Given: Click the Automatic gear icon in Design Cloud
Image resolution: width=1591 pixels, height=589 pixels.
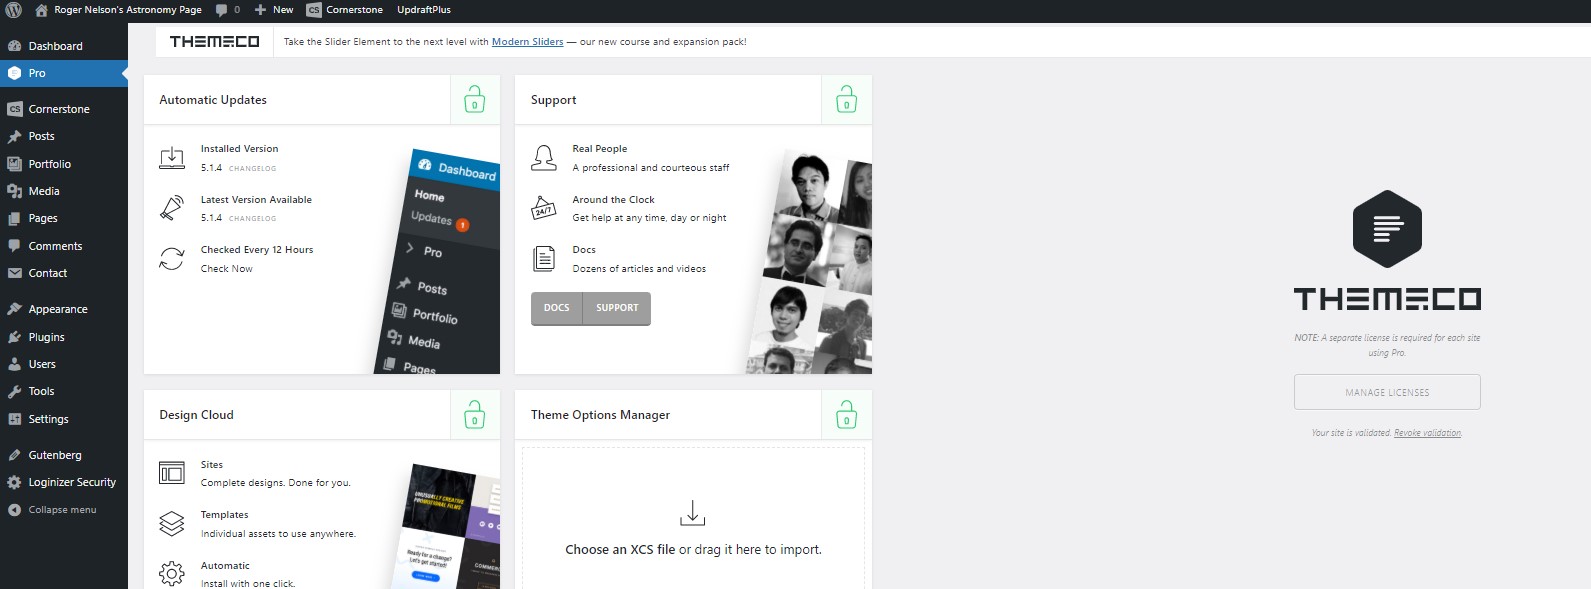Looking at the screenshot, I should 172,574.
